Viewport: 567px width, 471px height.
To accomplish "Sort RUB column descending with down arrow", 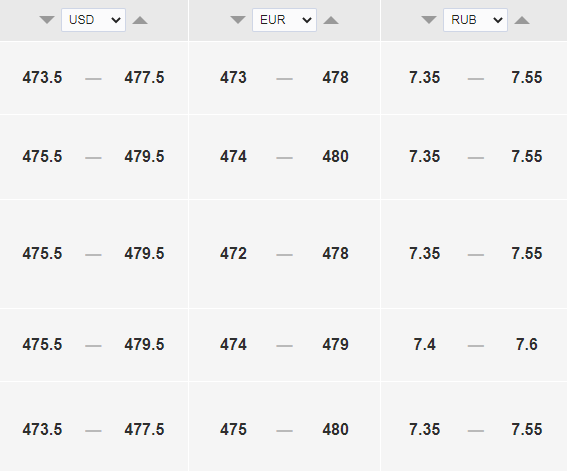I will click(x=429, y=20).
